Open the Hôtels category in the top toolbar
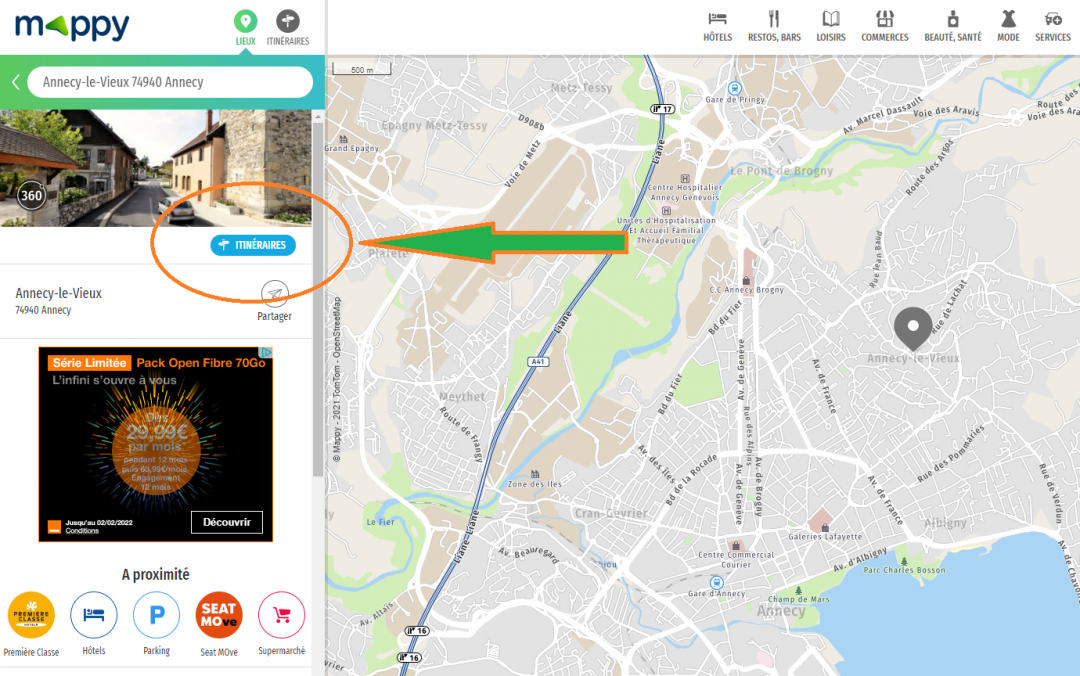The width and height of the screenshot is (1080, 676). [x=717, y=26]
